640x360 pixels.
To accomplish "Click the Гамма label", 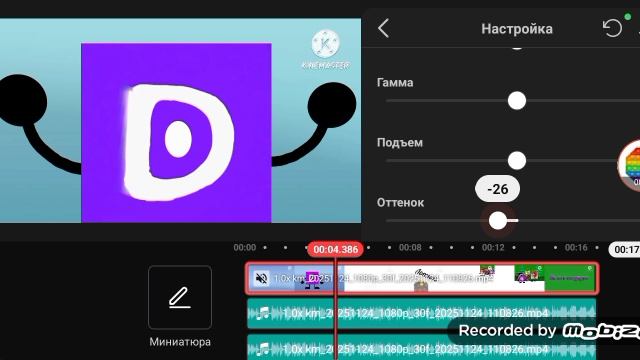I will tap(395, 83).
